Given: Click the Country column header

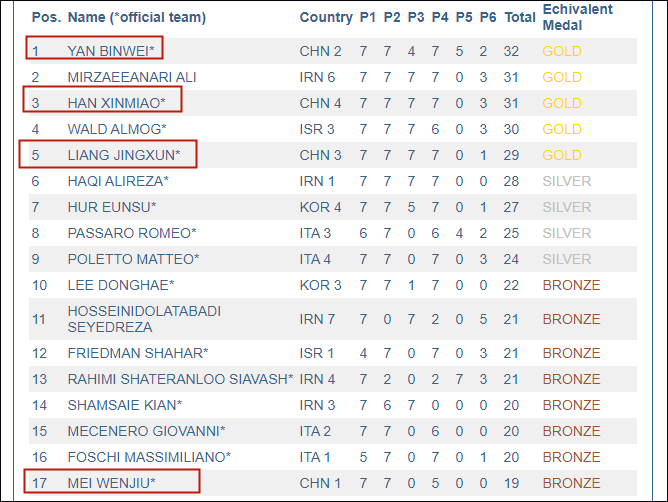Looking at the screenshot, I should [325, 18].
